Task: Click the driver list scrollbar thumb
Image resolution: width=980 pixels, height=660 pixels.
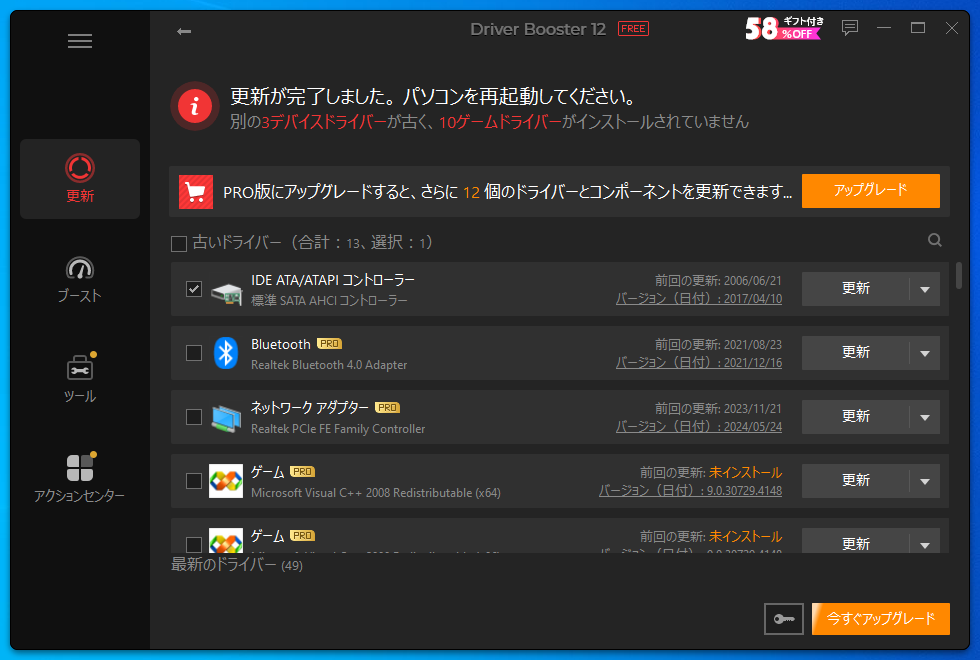Action: pyautogui.click(x=958, y=276)
